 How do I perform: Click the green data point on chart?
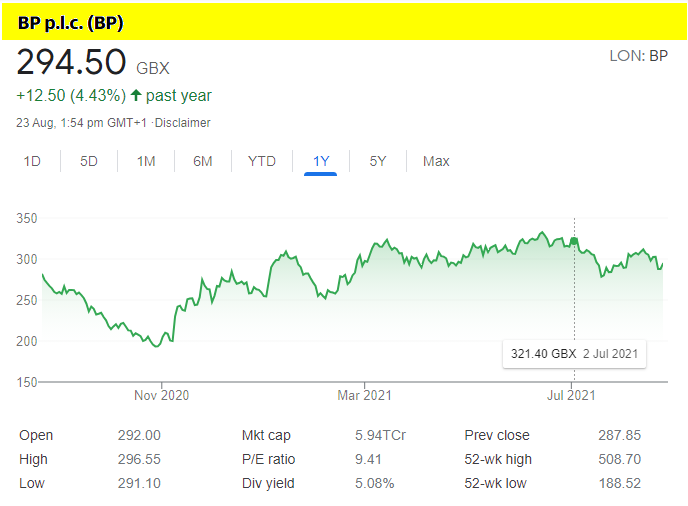[x=574, y=241]
